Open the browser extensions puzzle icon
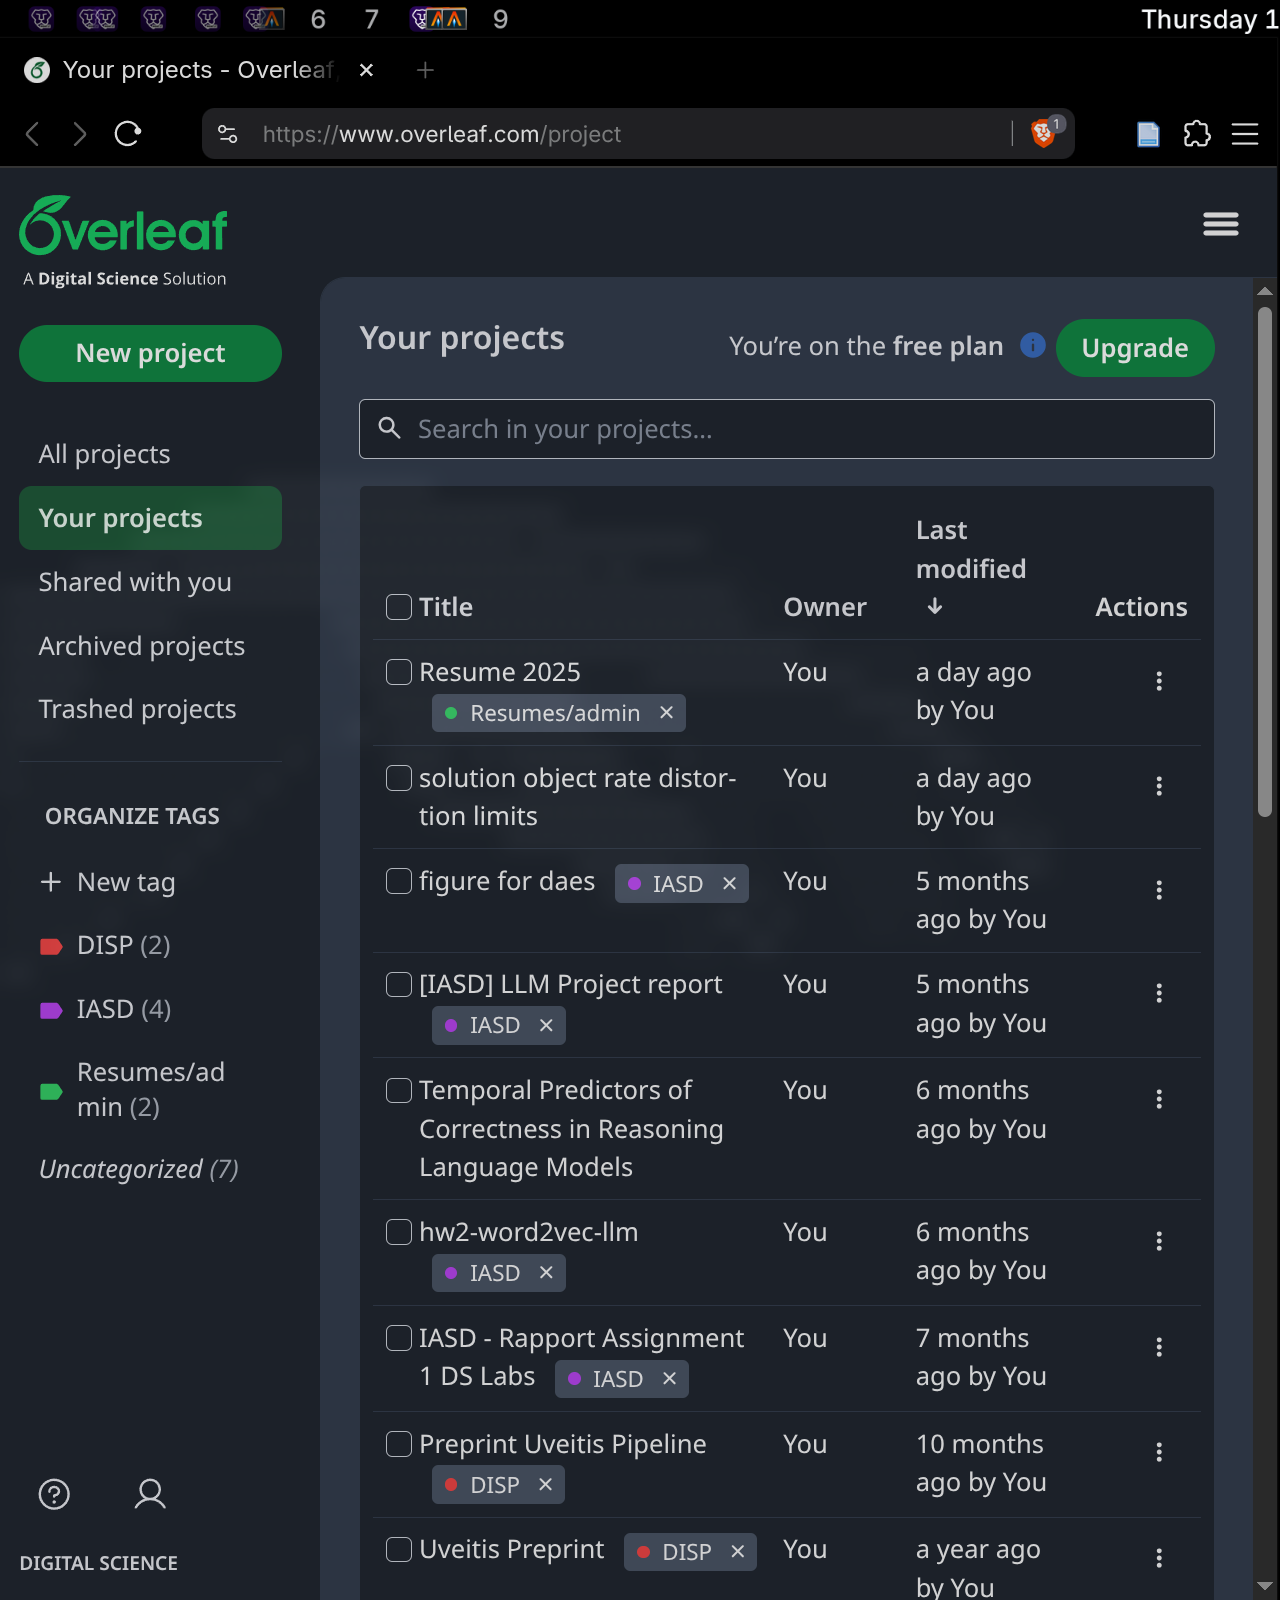This screenshot has height=1600, width=1280. click(x=1197, y=133)
